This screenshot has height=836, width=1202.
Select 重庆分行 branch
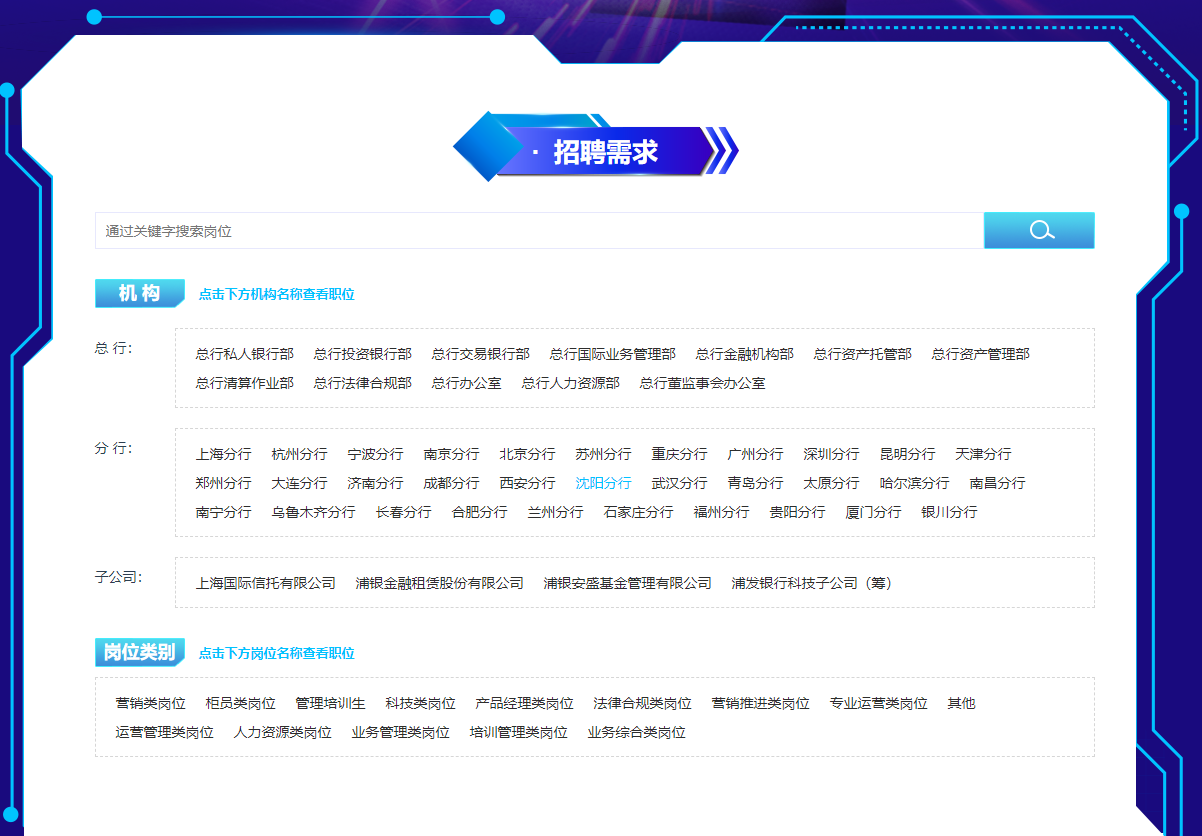tap(680, 454)
